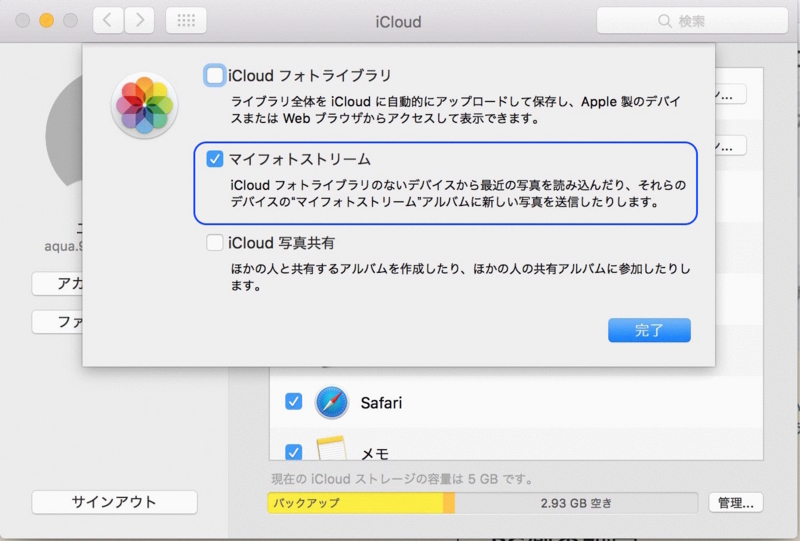Screen dimensions: 800x541
Task: Click the Safari label in the list
Action: (381, 403)
